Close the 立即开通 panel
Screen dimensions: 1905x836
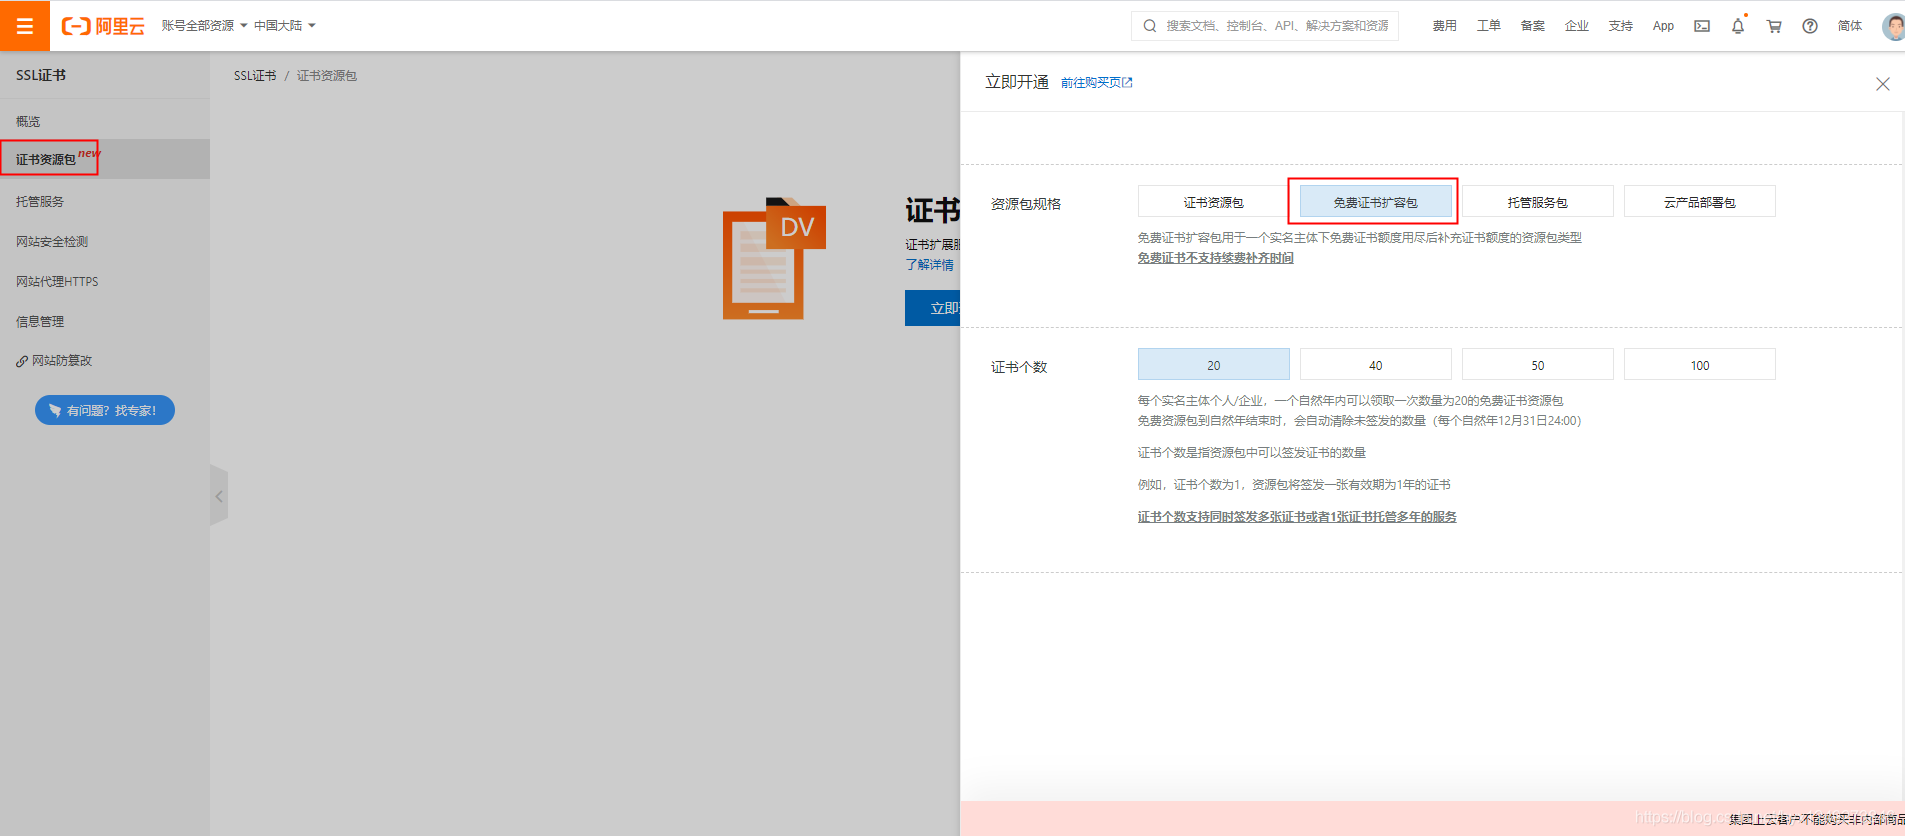click(1882, 84)
